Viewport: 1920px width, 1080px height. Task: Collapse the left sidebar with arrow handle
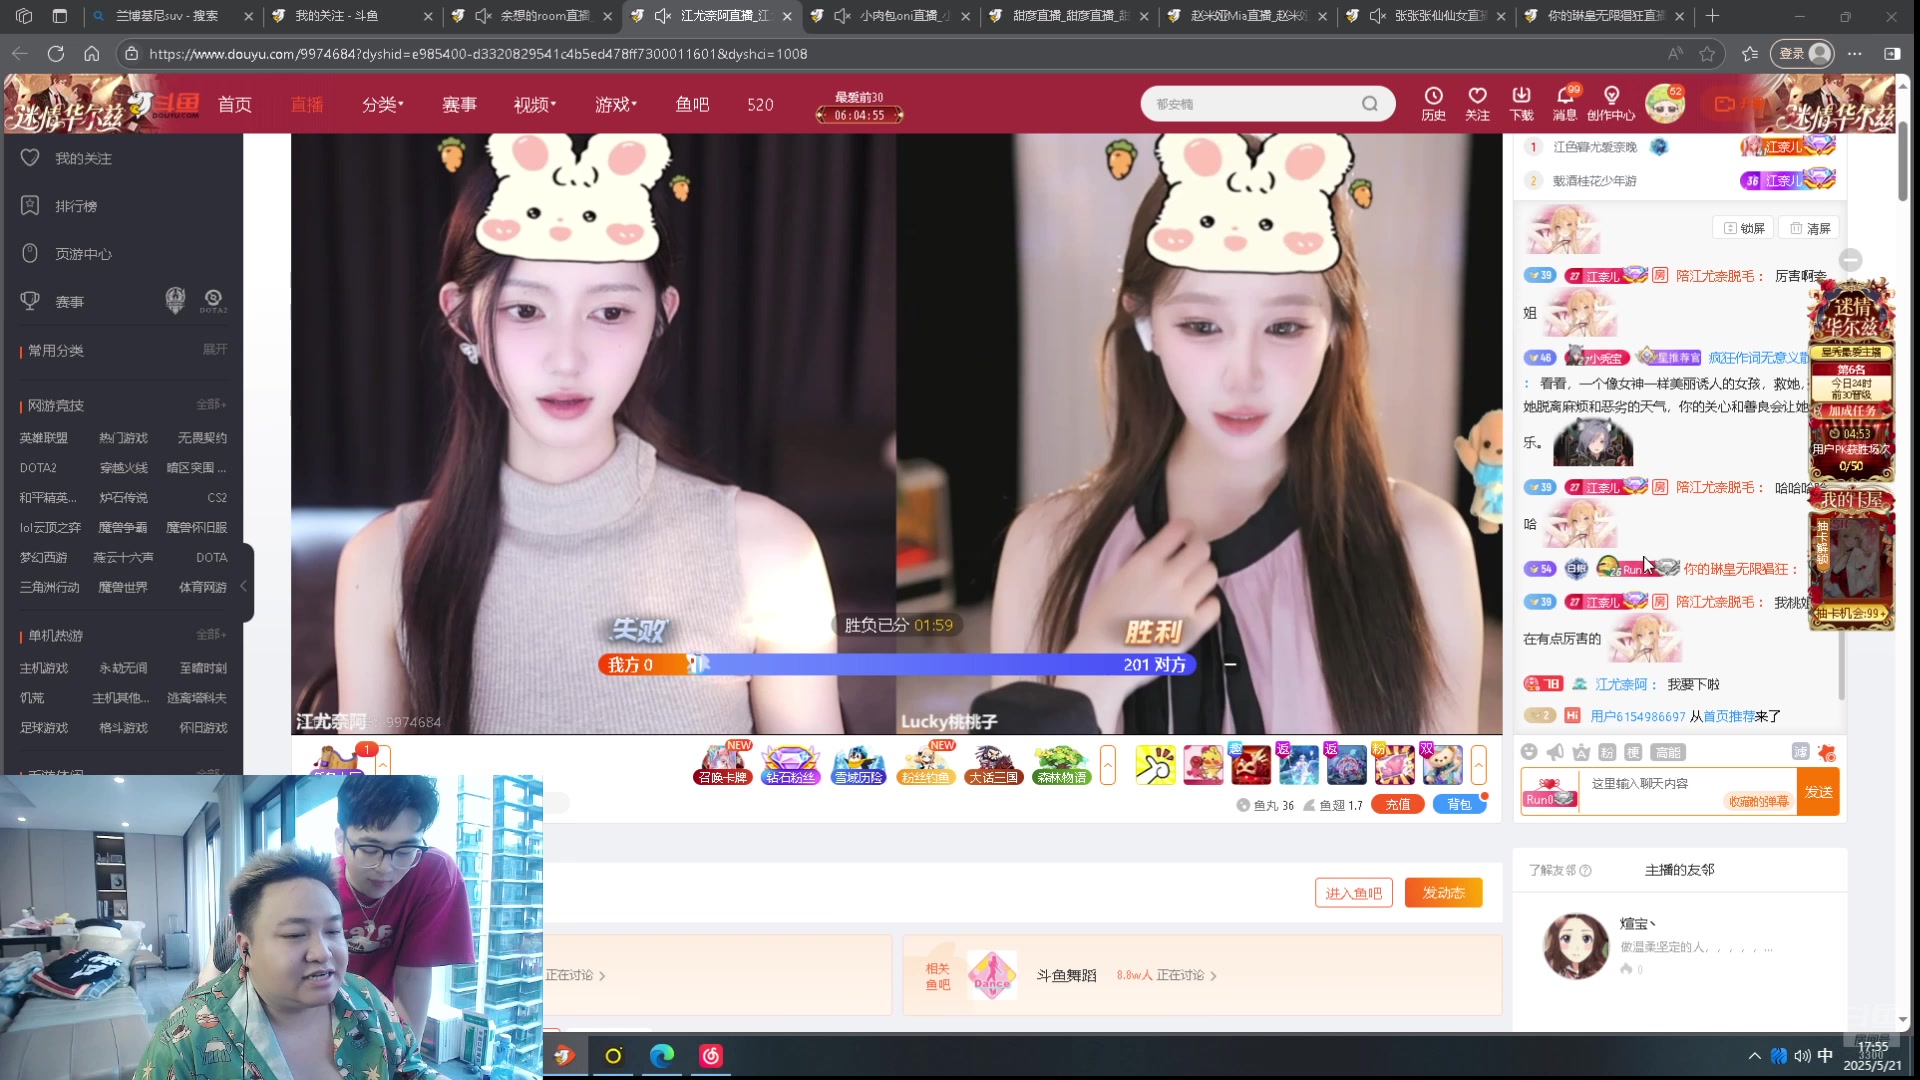pyautogui.click(x=244, y=585)
